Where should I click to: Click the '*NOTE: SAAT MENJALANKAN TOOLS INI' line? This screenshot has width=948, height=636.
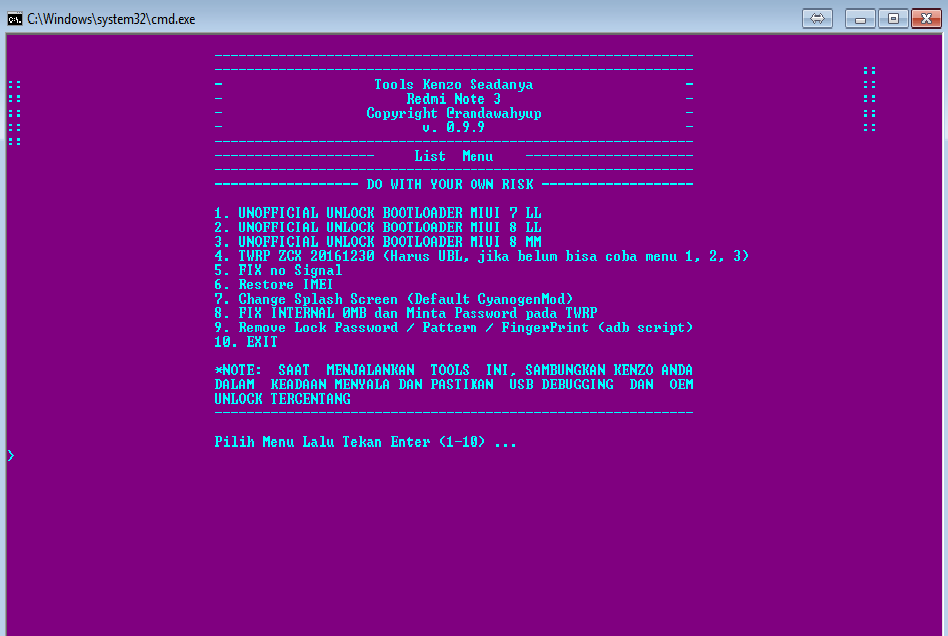click(453, 370)
